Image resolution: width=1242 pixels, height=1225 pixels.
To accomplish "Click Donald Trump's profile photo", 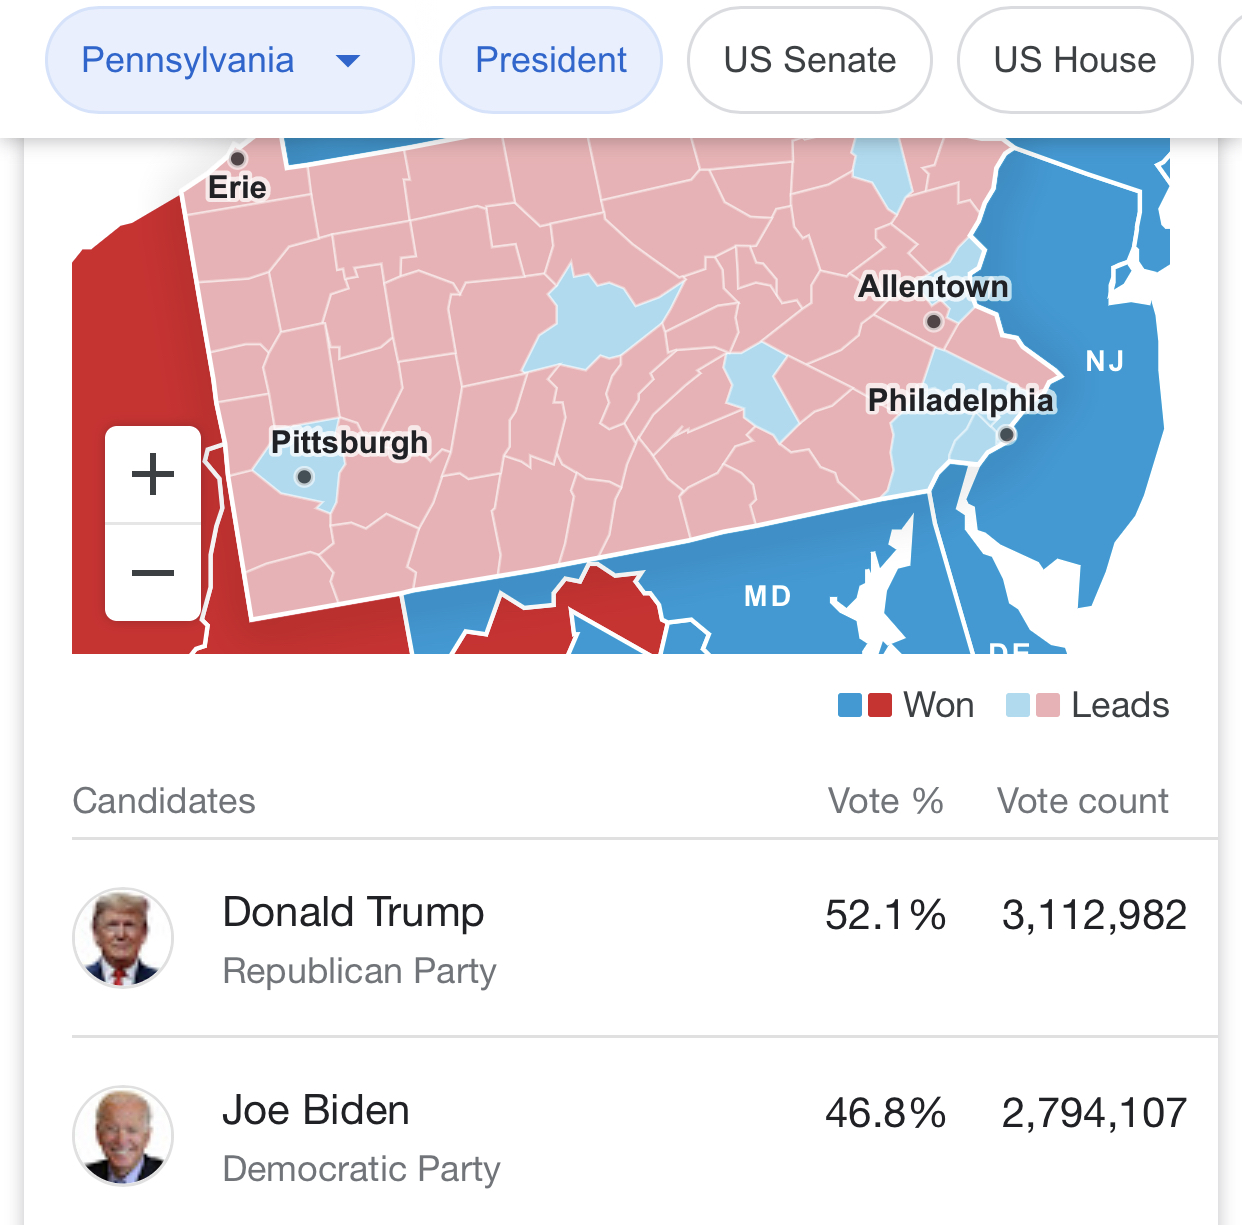I will point(123,938).
